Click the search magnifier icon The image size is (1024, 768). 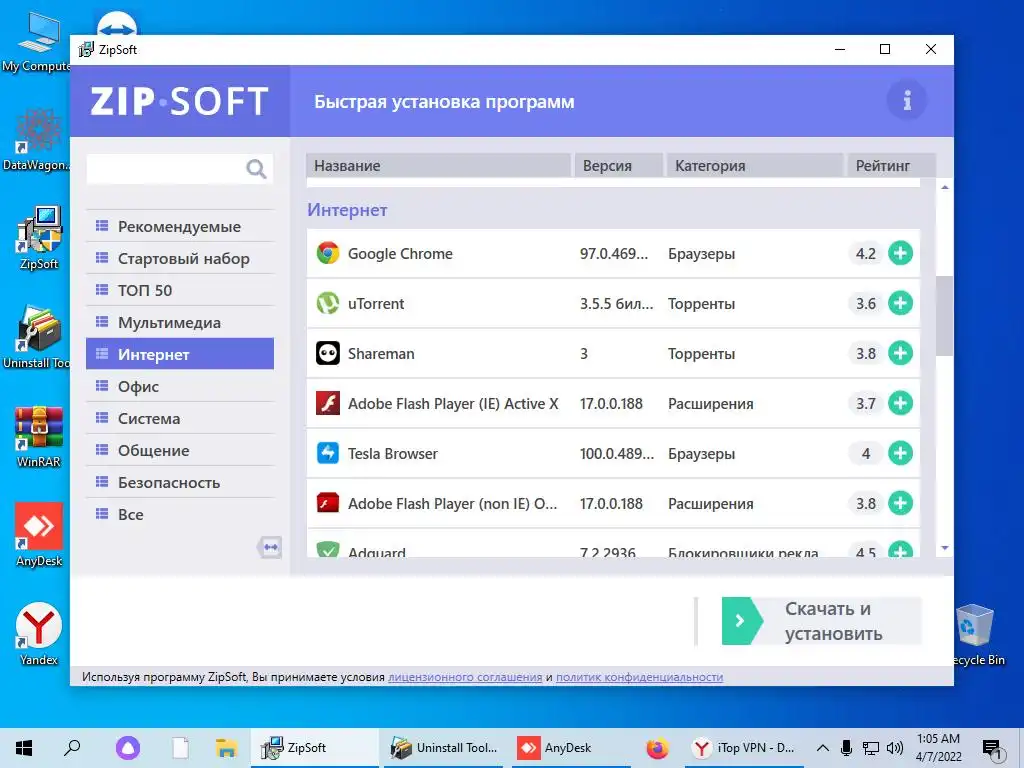(x=256, y=168)
